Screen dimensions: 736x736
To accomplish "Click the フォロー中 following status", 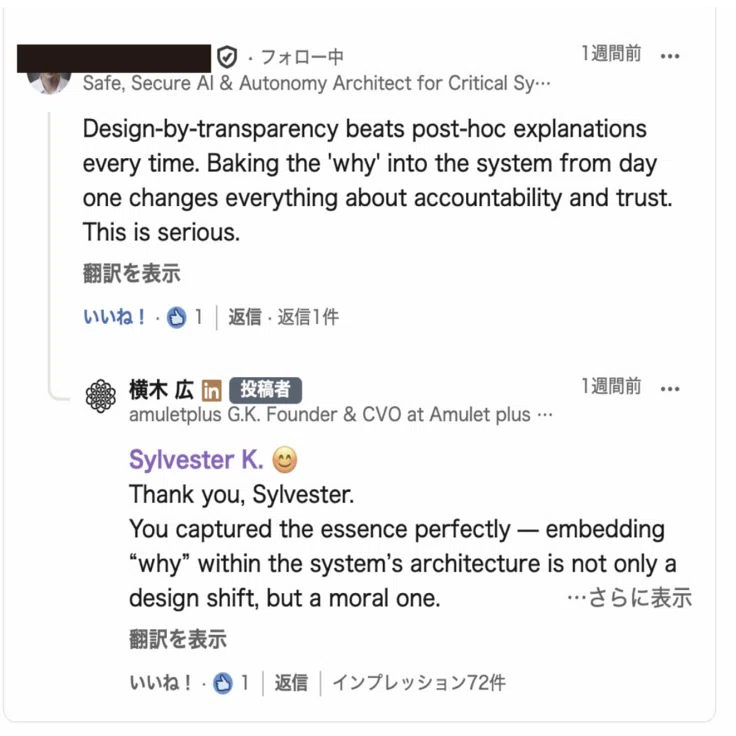I will (x=302, y=57).
